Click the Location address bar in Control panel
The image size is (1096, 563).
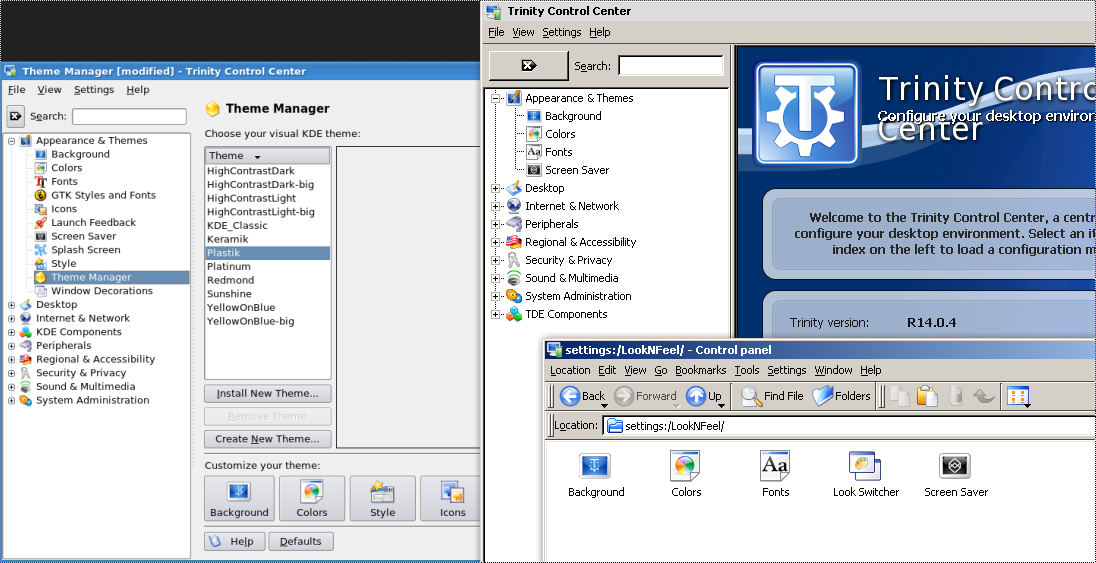point(849,425)
